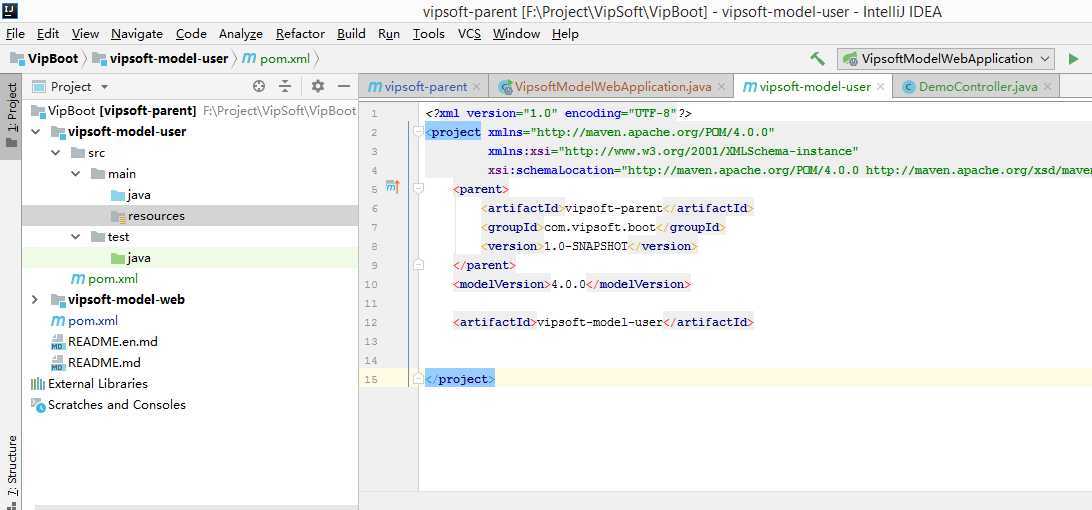Close the vipsoft-parent editor tab
Screen dimensions: 1092x510
pos(476,87)
